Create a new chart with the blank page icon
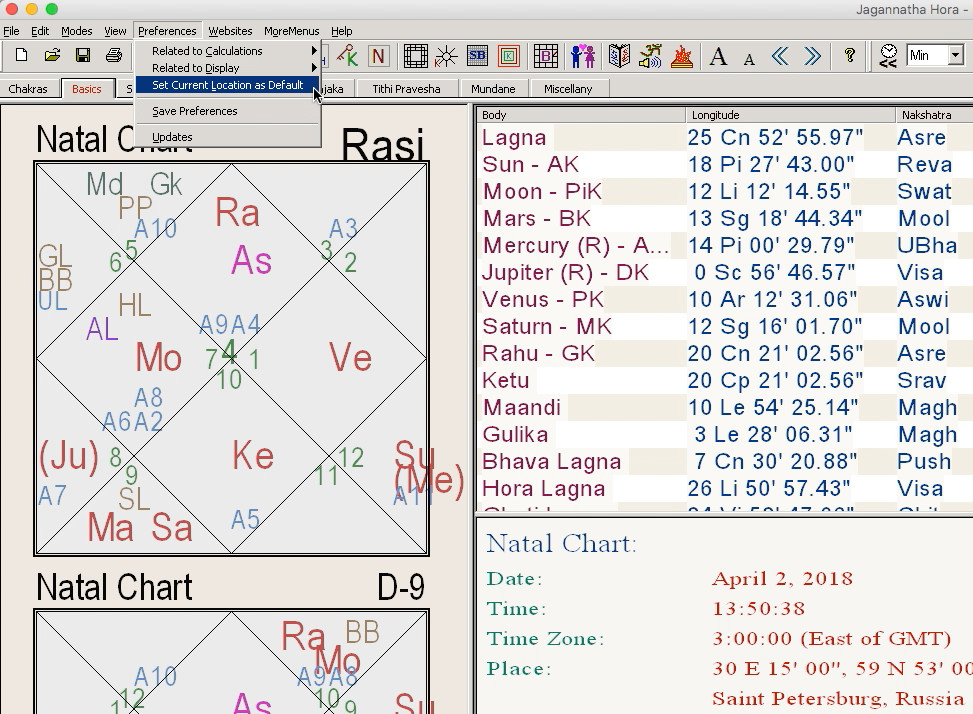The width and height of the screenshot is (973, 714). (21, 56)
